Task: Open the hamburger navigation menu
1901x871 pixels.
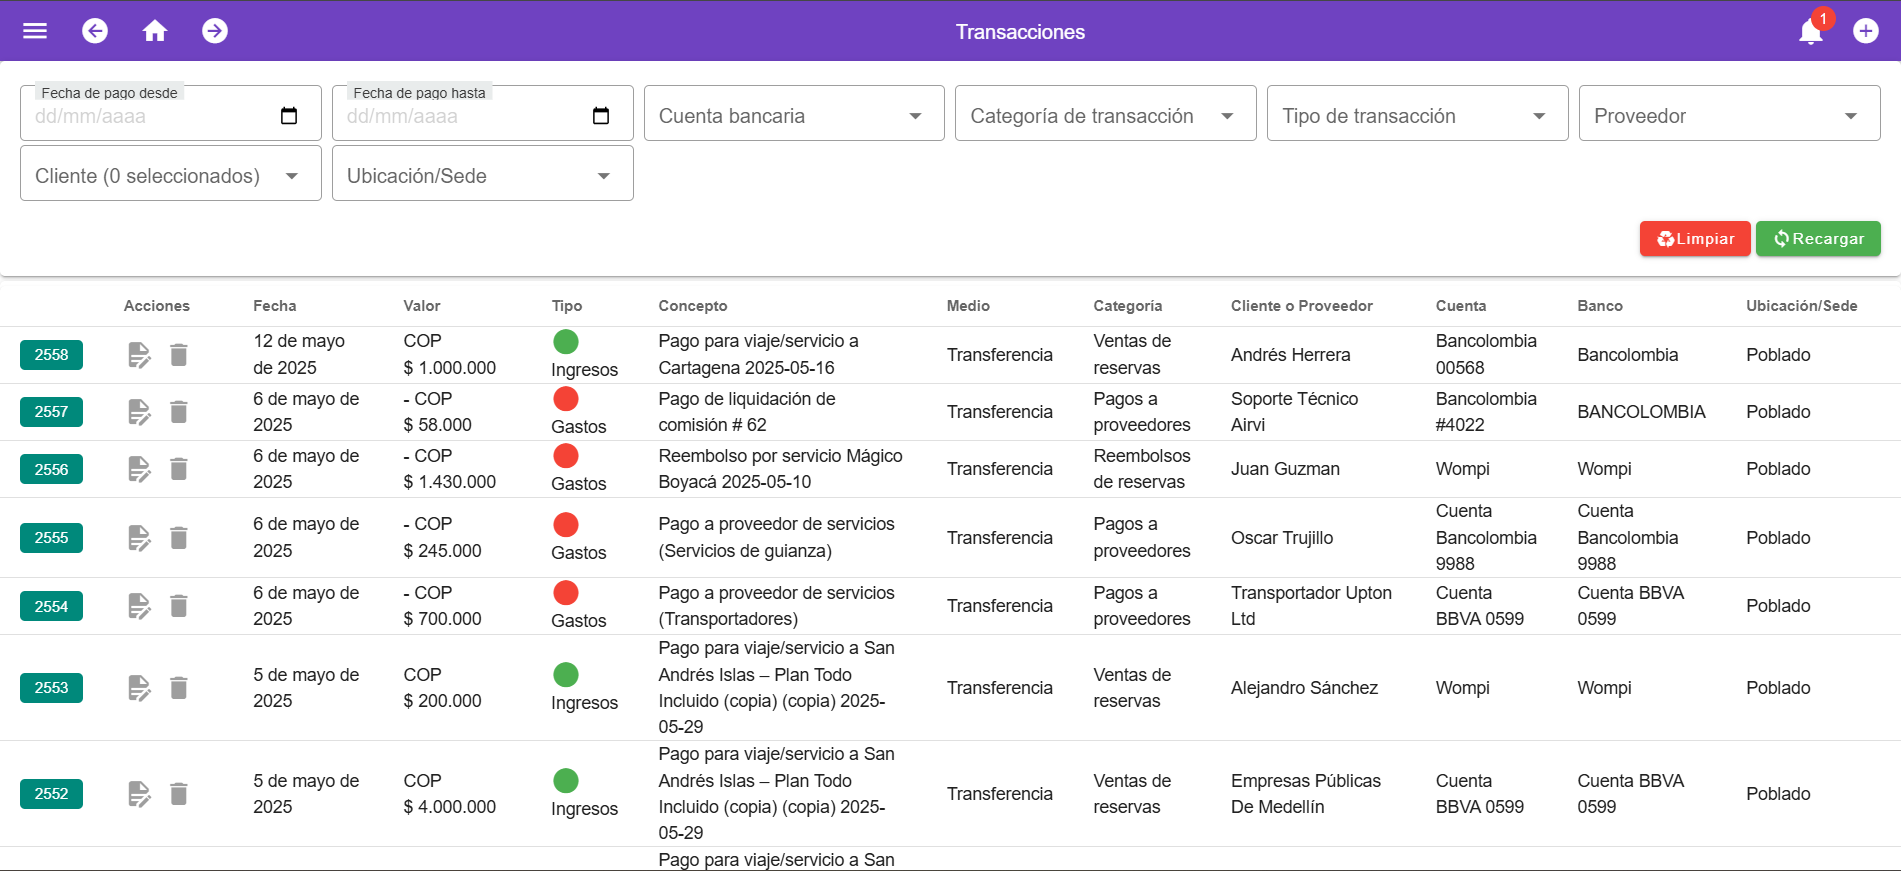Action: [x=35, y=31]
